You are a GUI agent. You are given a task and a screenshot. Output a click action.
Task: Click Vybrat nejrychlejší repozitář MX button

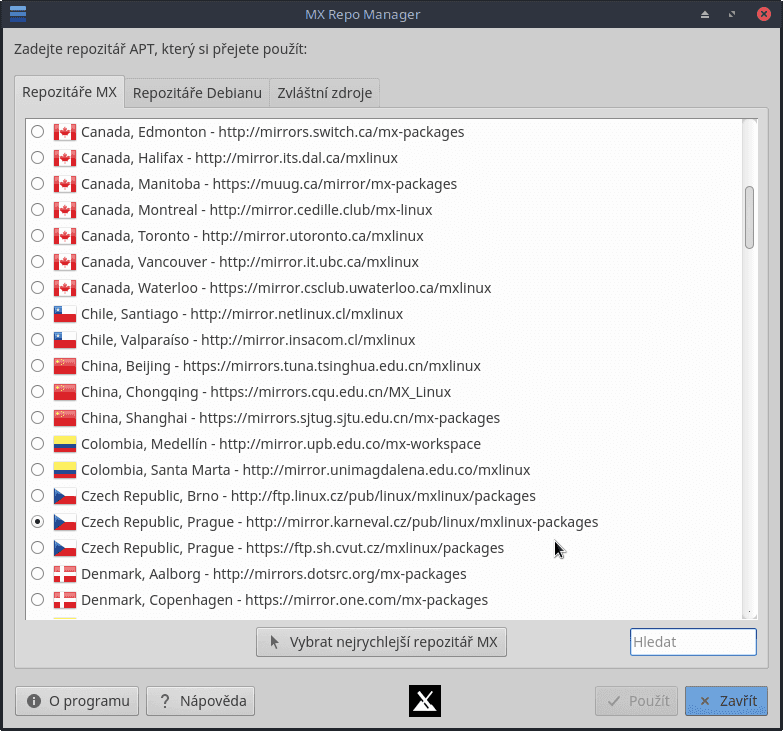pyautogui.click(x=382, y=642)
